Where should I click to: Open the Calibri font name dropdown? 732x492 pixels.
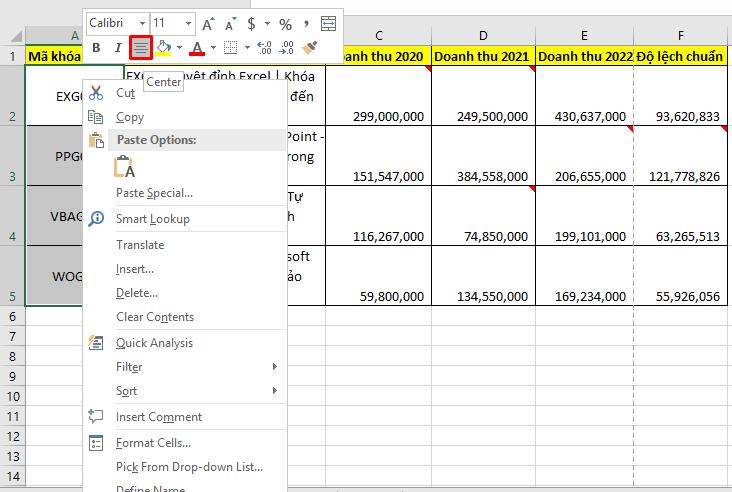pos(141,23)
